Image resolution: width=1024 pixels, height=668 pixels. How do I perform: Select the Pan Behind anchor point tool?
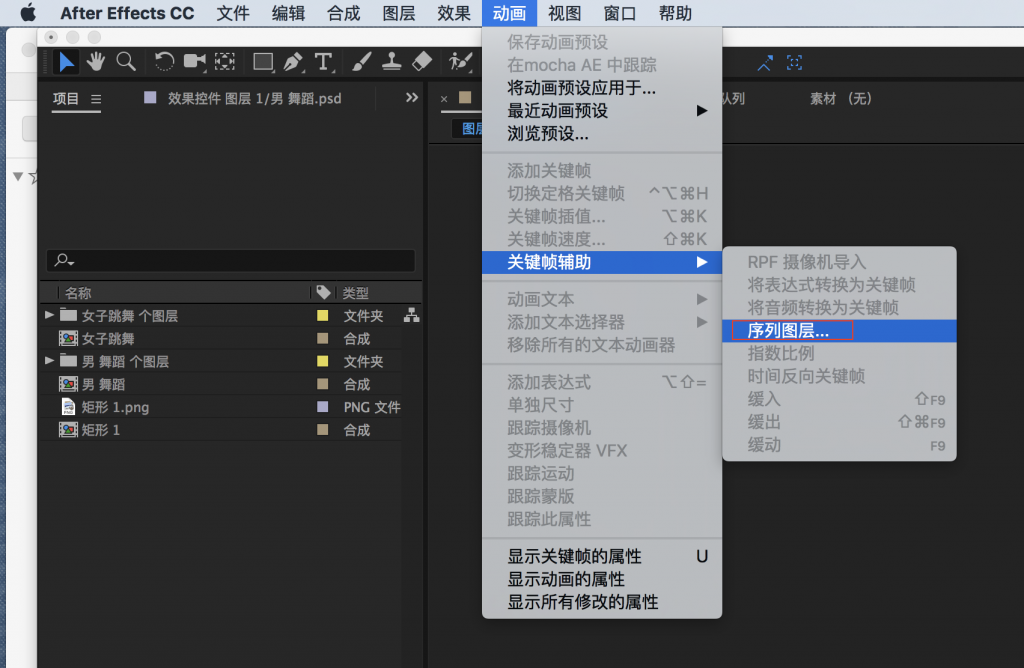(225, 62)
